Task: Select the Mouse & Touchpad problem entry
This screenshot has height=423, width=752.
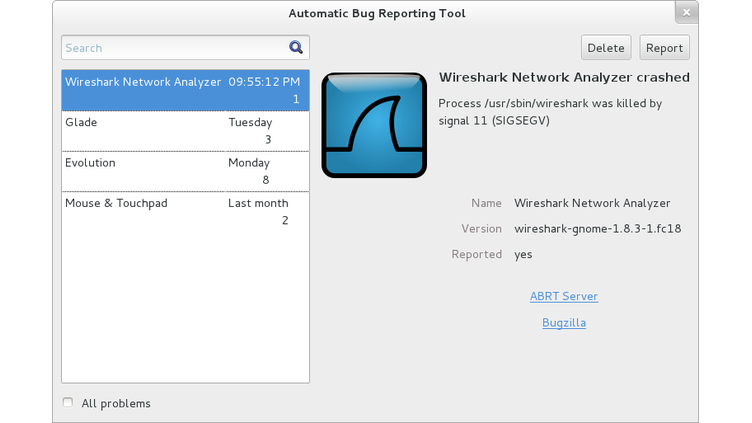Action: (x=185, y=212)
